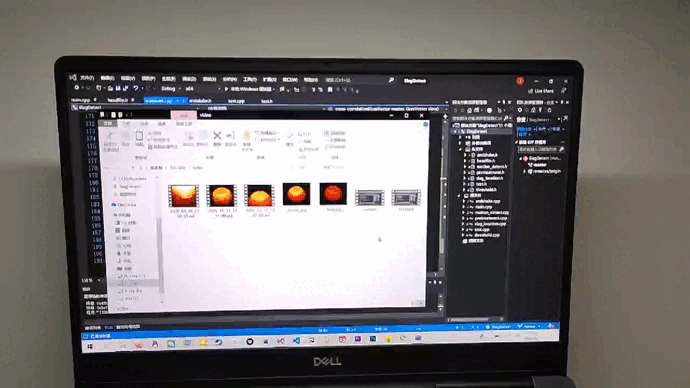The height and width of the screenshot is (388, 690).
Task: Click the red notification badge icon
Action: click(x=520, y=81)
